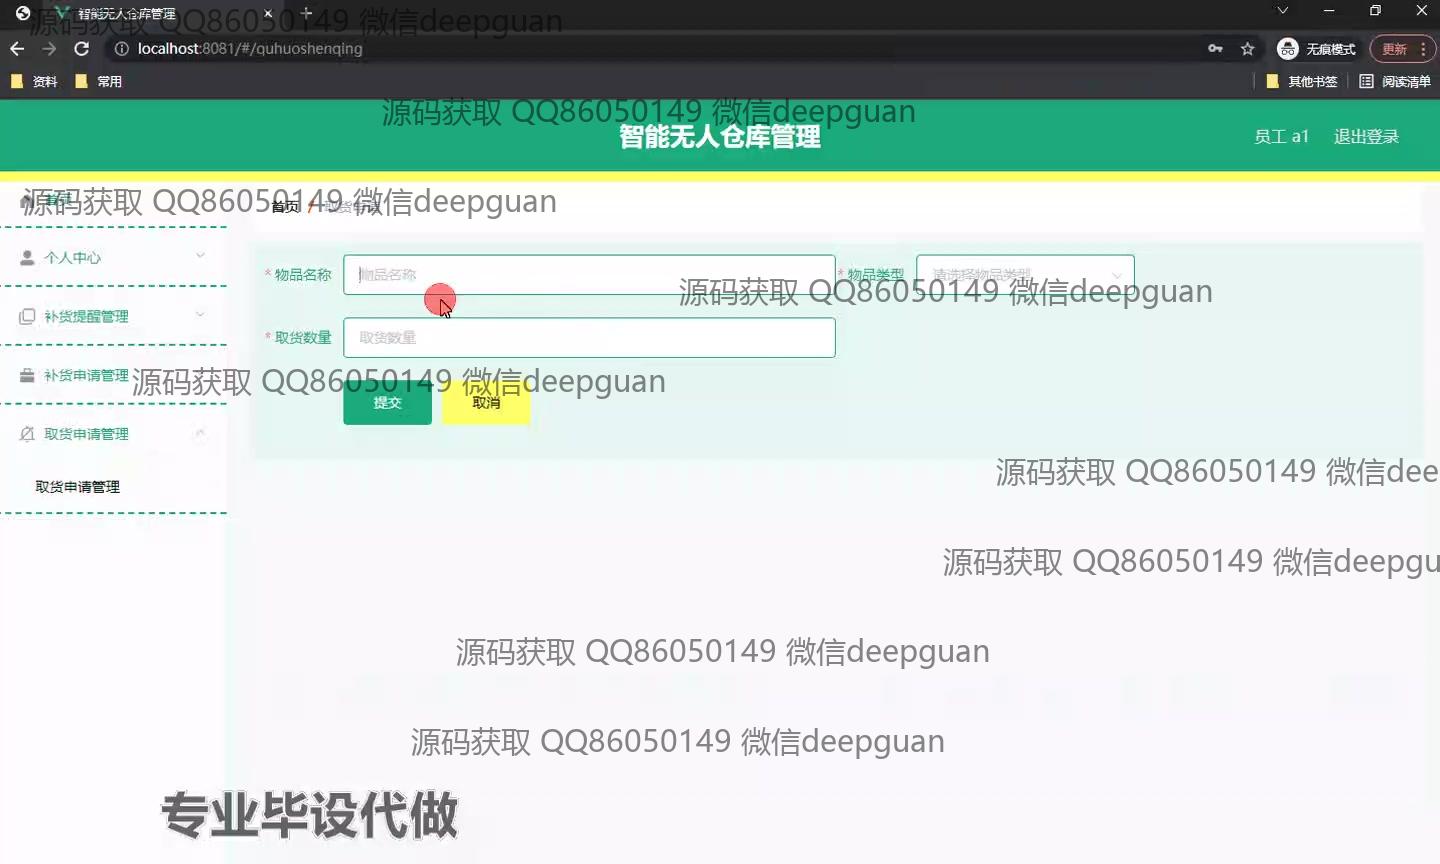The height and width of the screenshot is (864, 1440).
Task: Click the 个人中心 user icon
Action: tap(27, 257)
